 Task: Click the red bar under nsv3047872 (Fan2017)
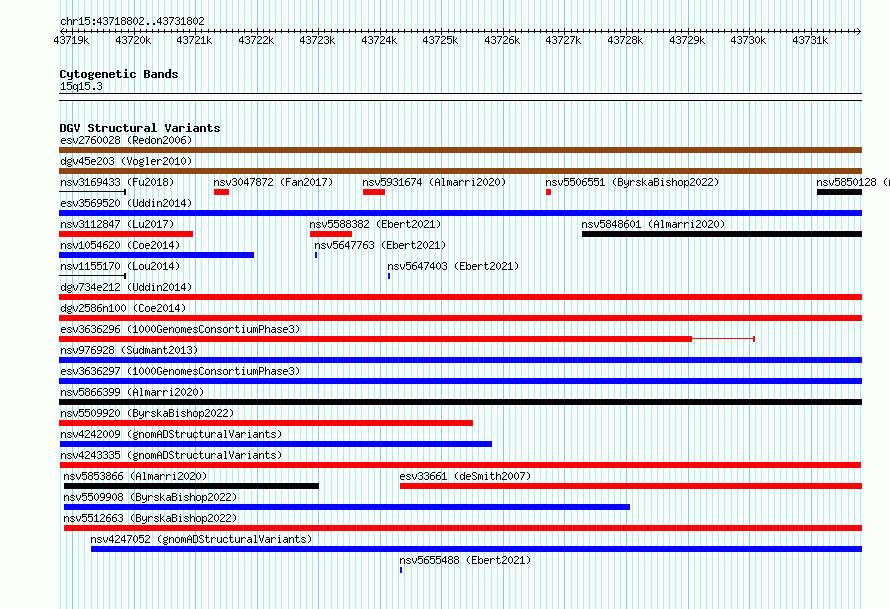pos(221,192)
